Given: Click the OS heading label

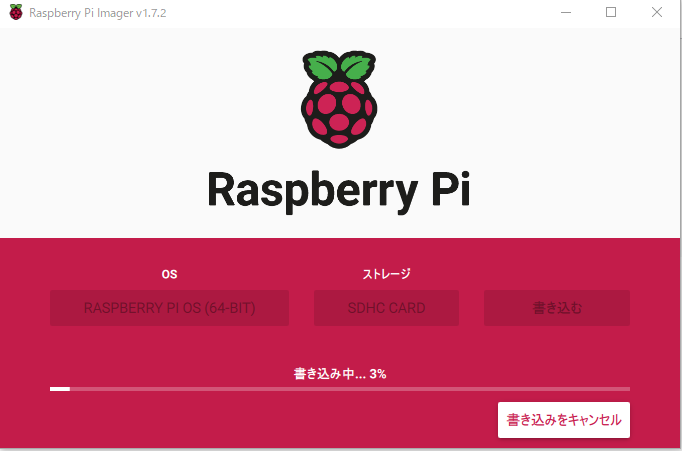Looking at the screenshot, I should pos(169,274).
